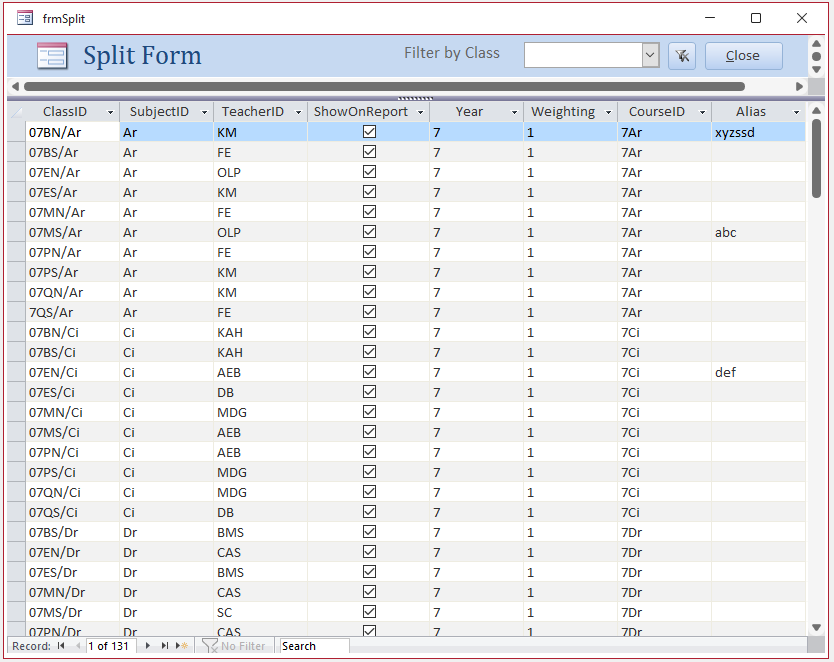Open the Filter by Class combo box dropdown
The height and width of the screenshot is (662, 834).
(x=650, y=55)
